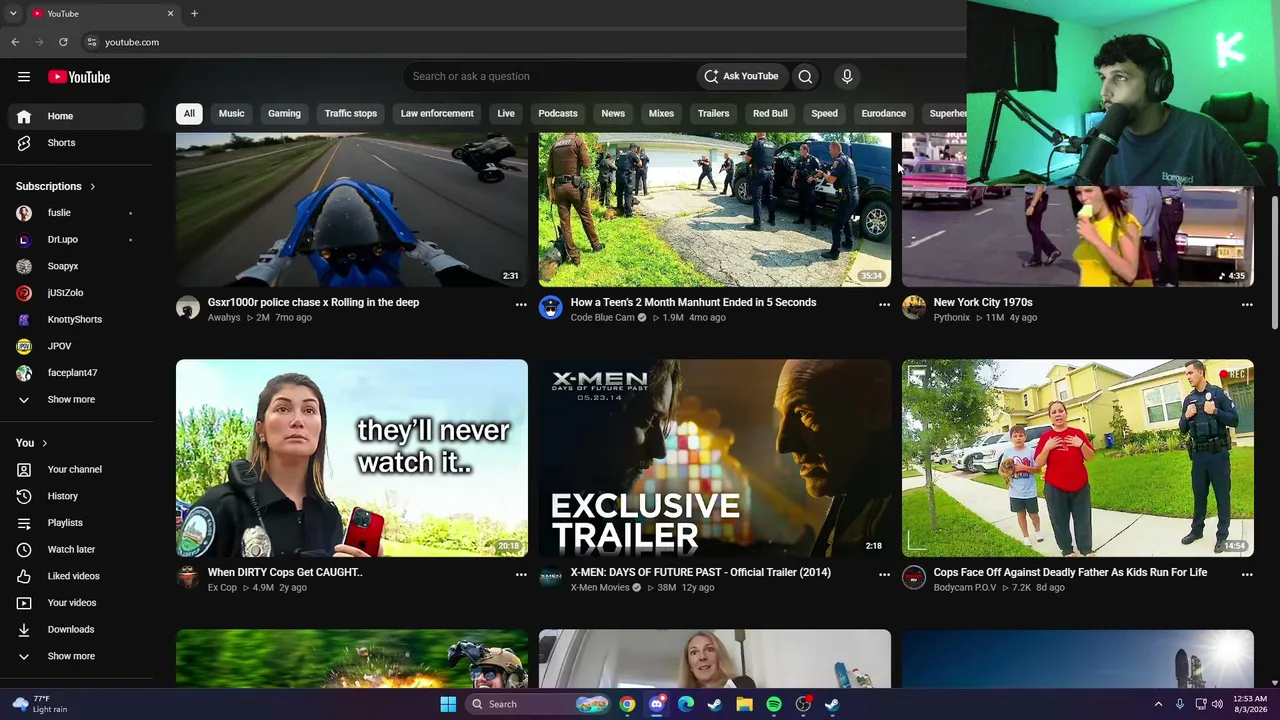This screenshot has height=720, width=1280.
Task: Play the X-Men Exclusive Trailer thumbnail
Action: point(715,458)
